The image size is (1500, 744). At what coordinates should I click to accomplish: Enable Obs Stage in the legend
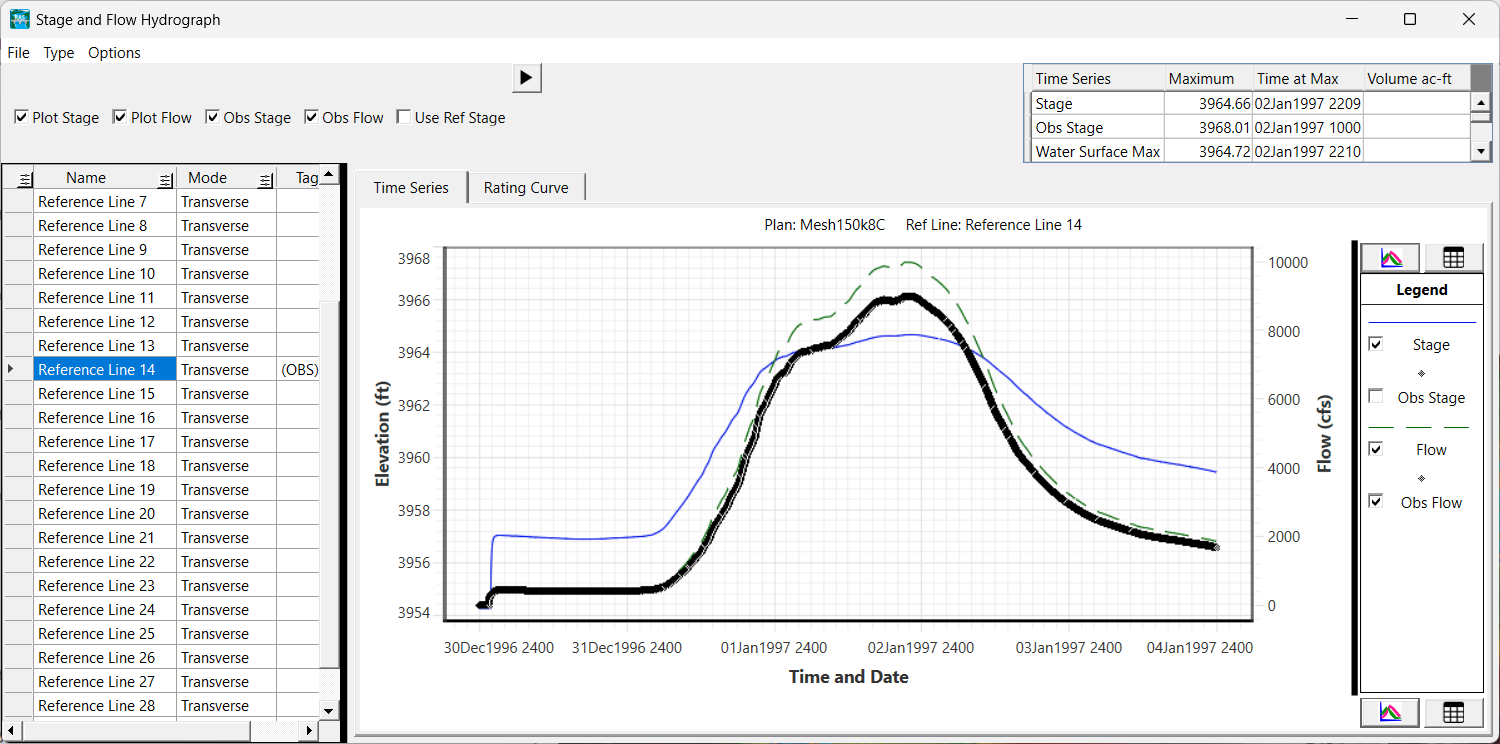pyautogui.click(x=1376, y=396)
